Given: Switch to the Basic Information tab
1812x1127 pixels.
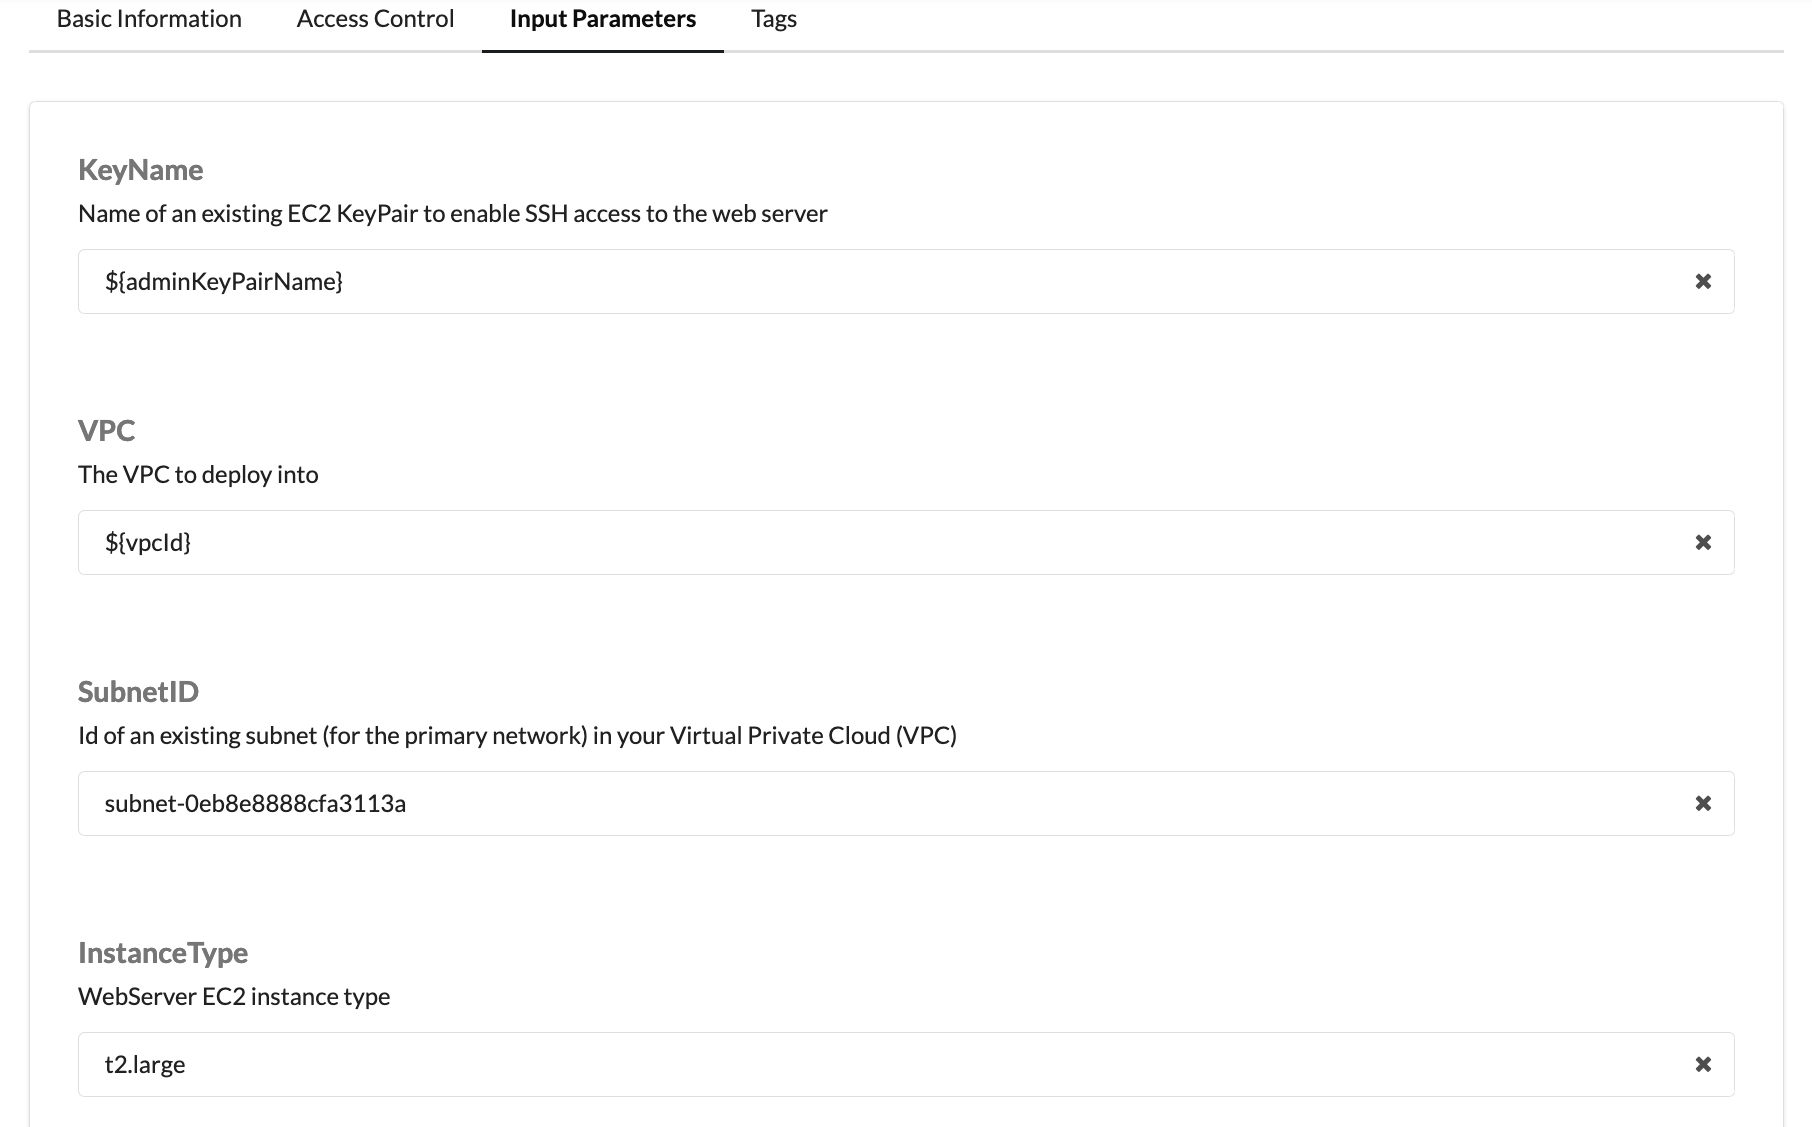Looking at the screenshot, I should click(x=148, y=18).
